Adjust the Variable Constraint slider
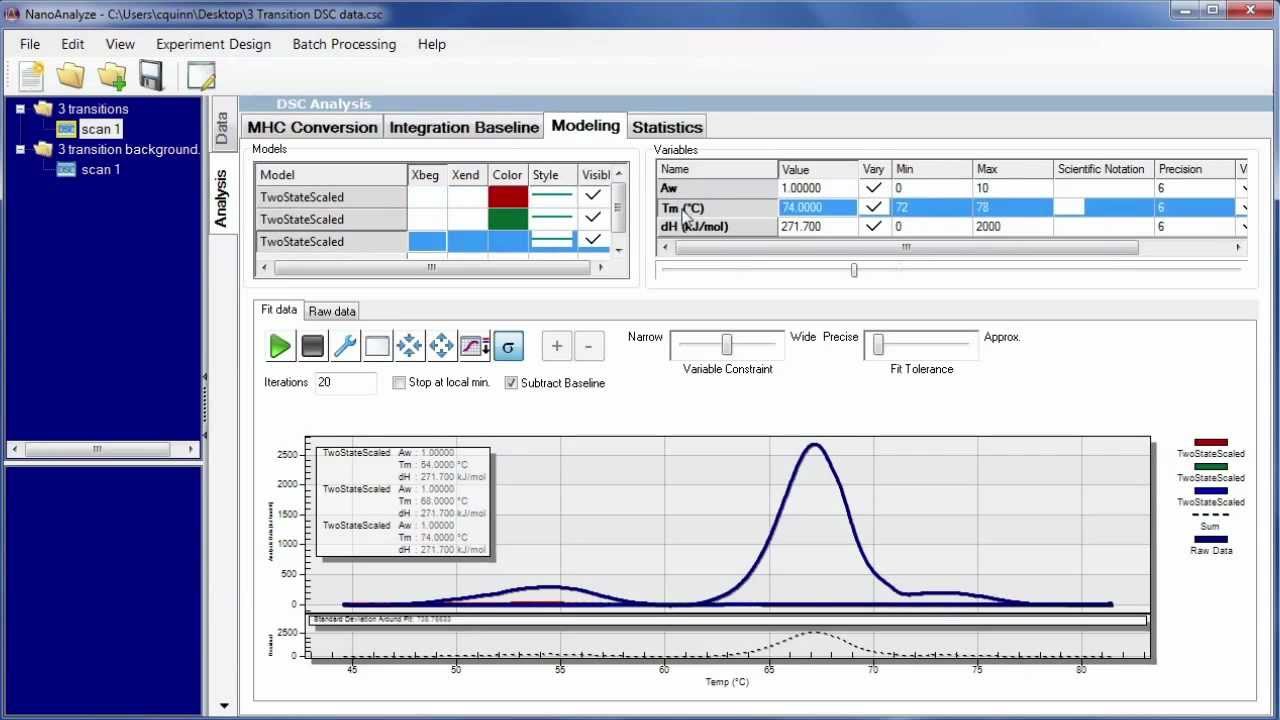Screen dimensions: 1280x720 pos(726,344)
